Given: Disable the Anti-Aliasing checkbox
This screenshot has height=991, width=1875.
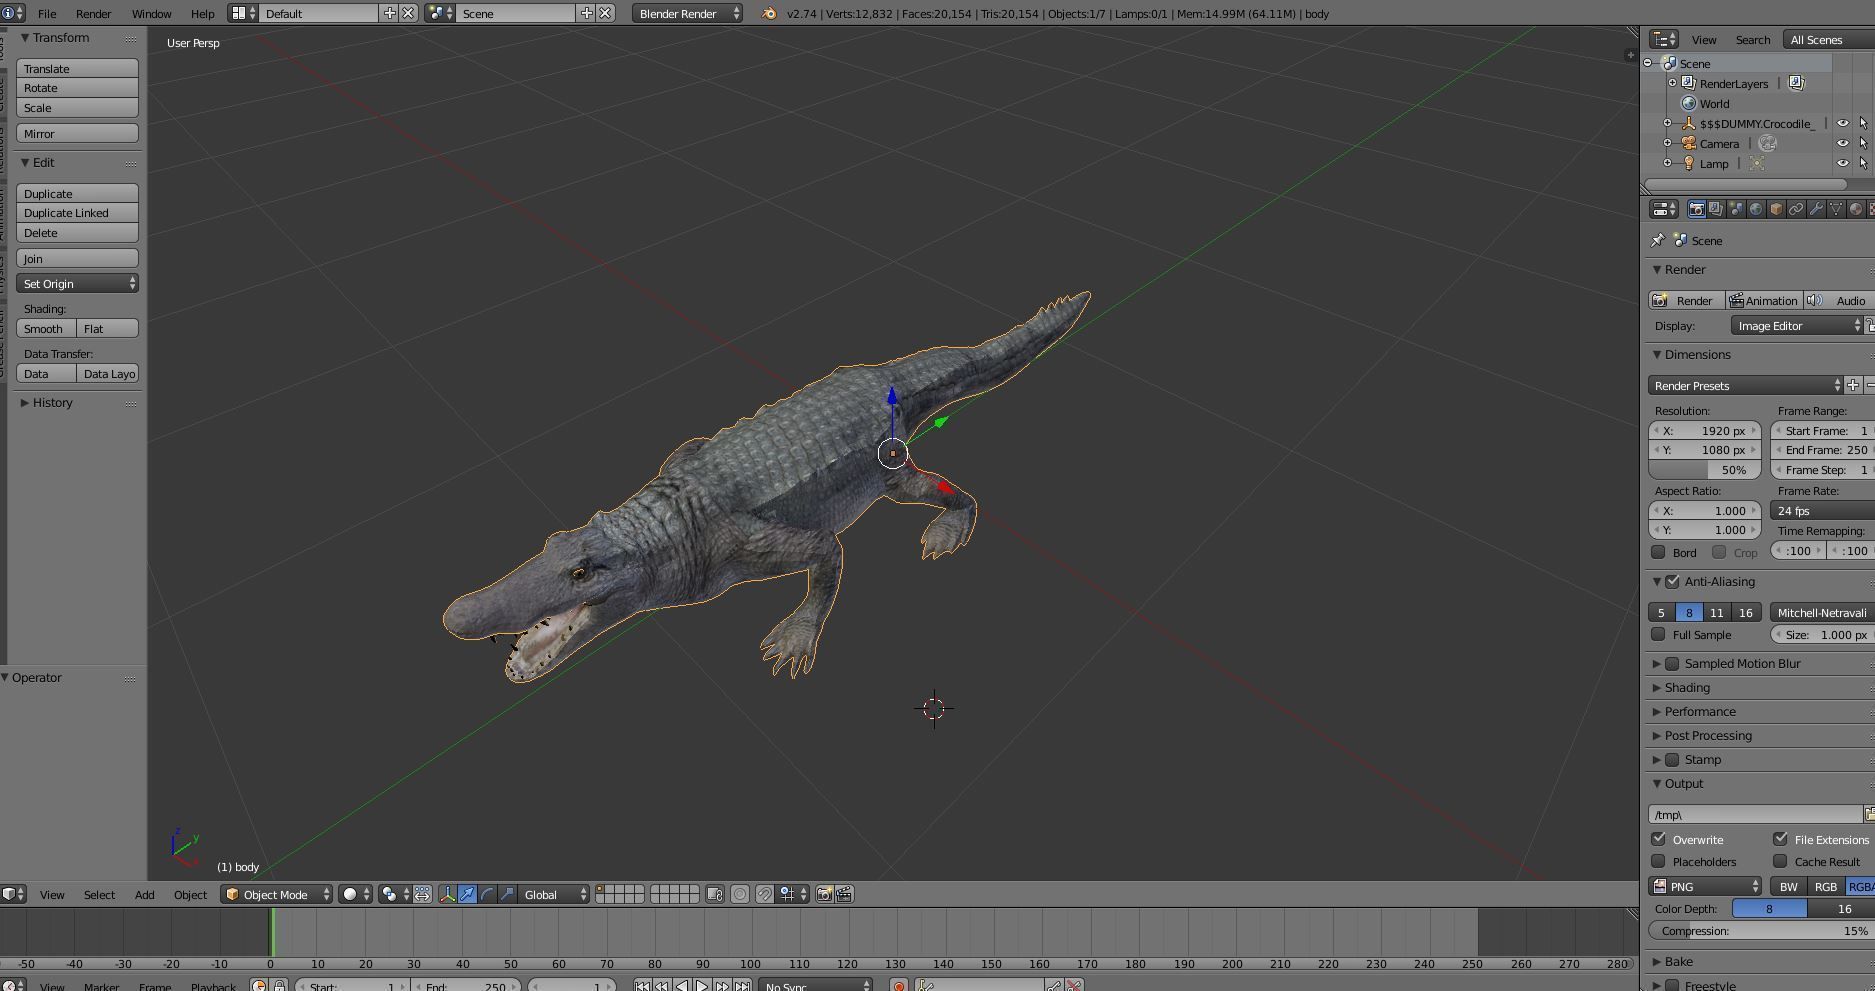Looking at the screenshot, I should [1672, 581].
